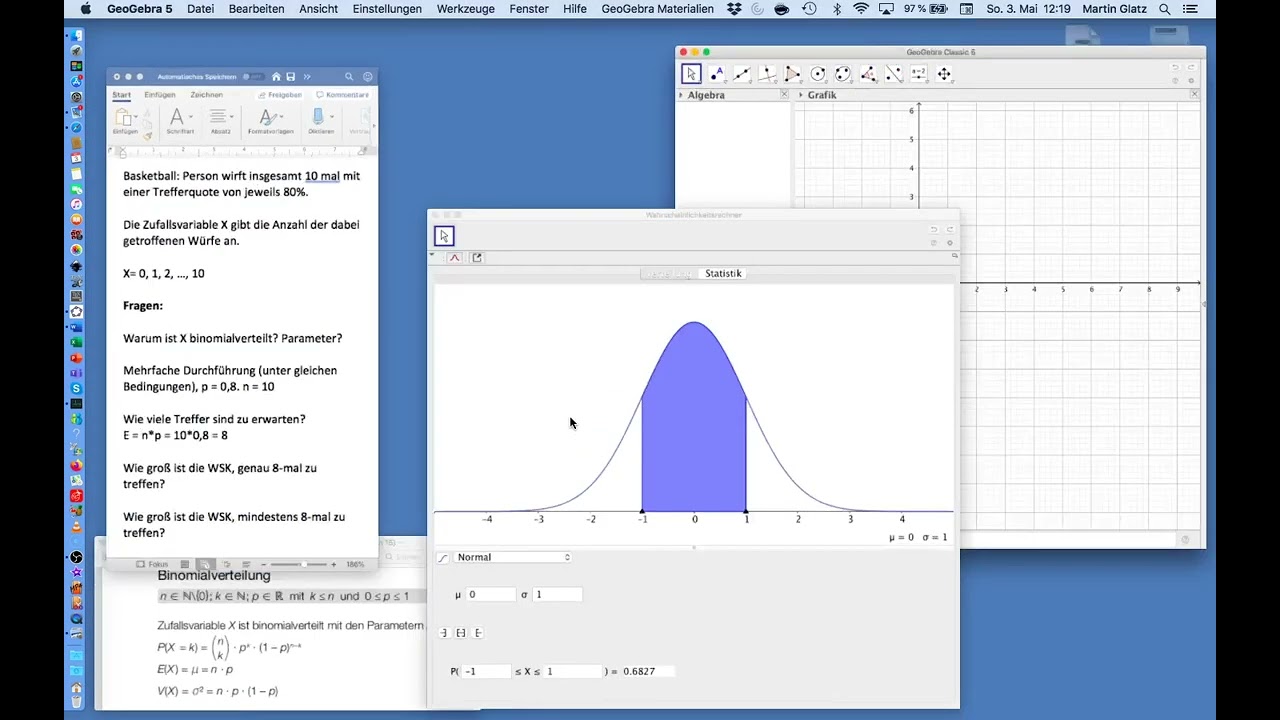Click the Word zoom slider
1280x720 pixels.
tap(299, 564)
